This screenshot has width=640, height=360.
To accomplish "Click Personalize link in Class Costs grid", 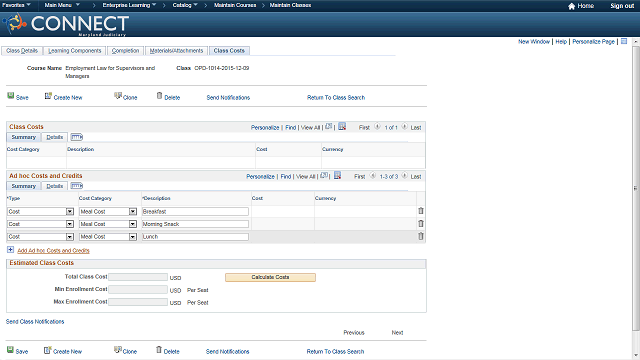I will [265, 127].
